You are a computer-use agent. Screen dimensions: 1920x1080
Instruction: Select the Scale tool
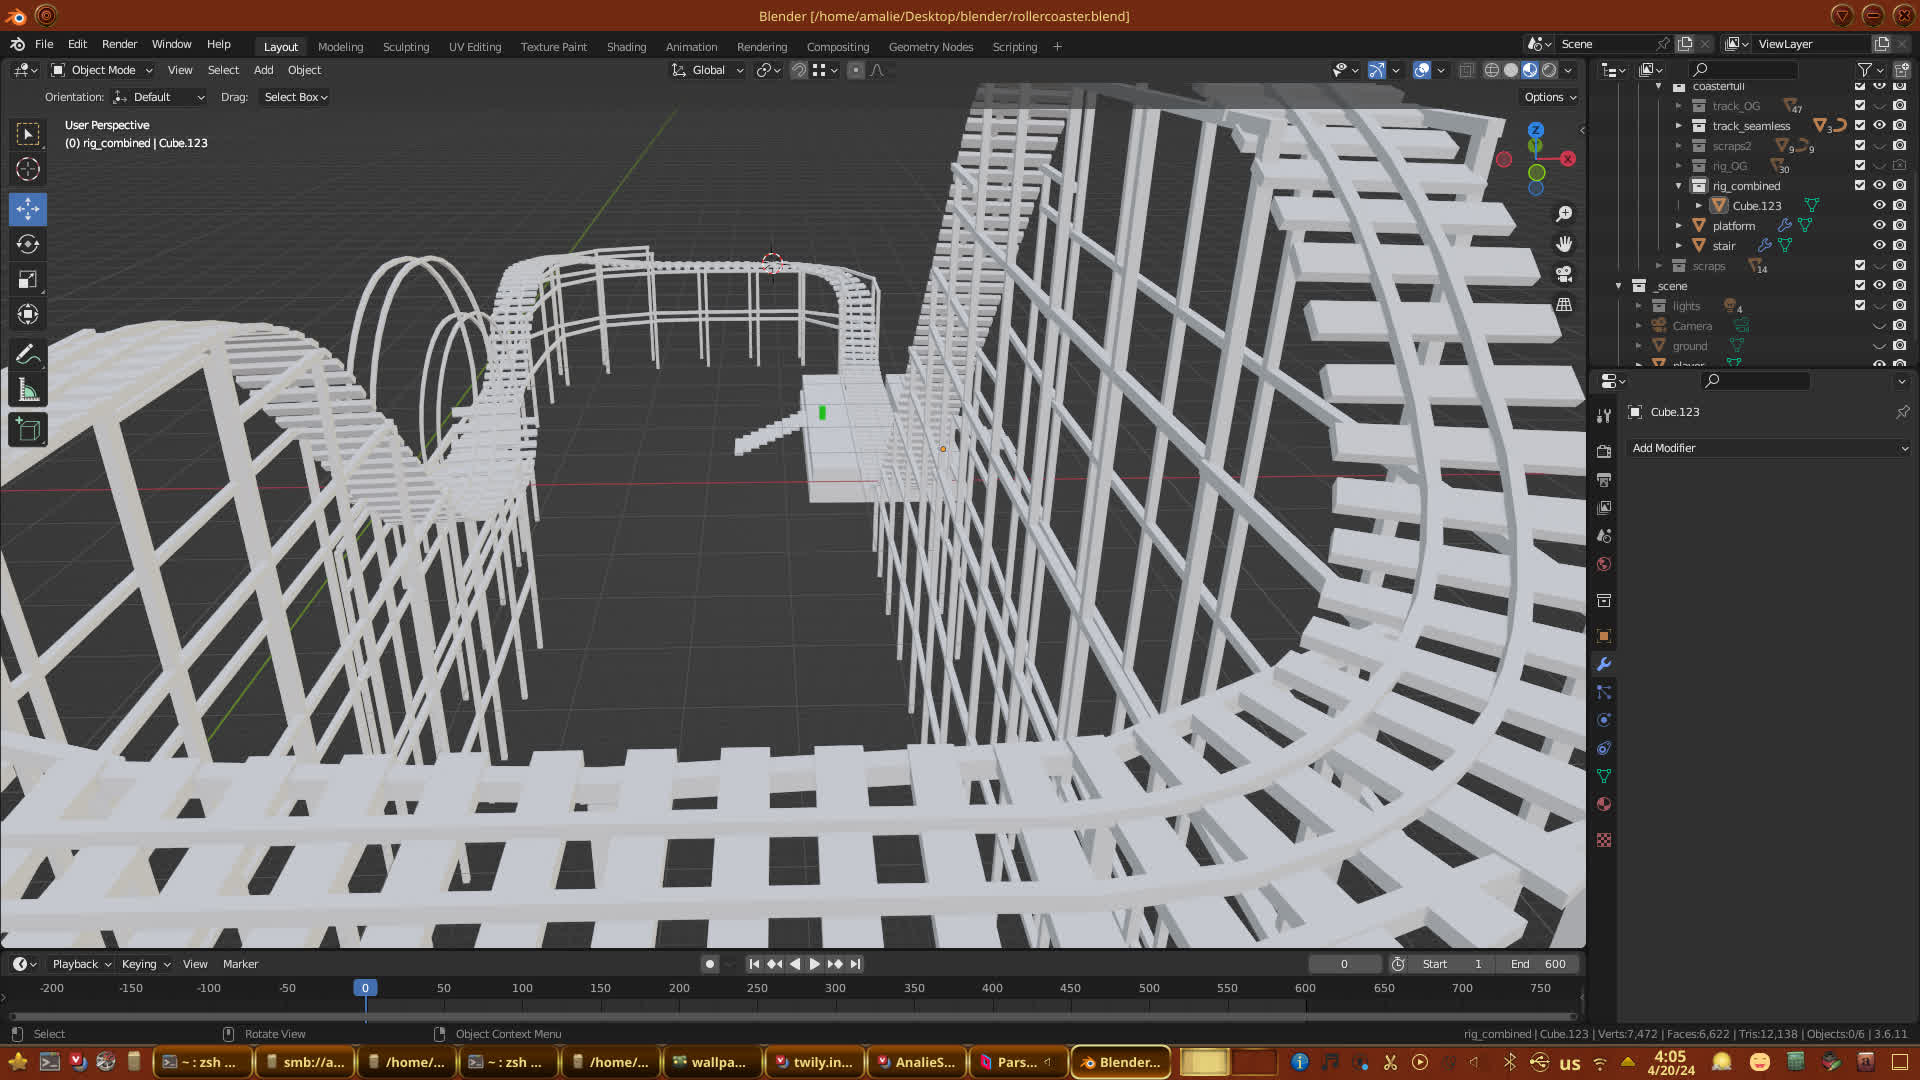coord(28,280)
